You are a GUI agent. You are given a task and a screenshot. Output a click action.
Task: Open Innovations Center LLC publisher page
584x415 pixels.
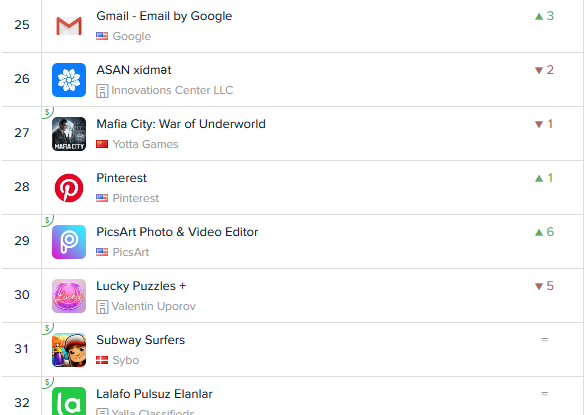(x=172, y=90)
